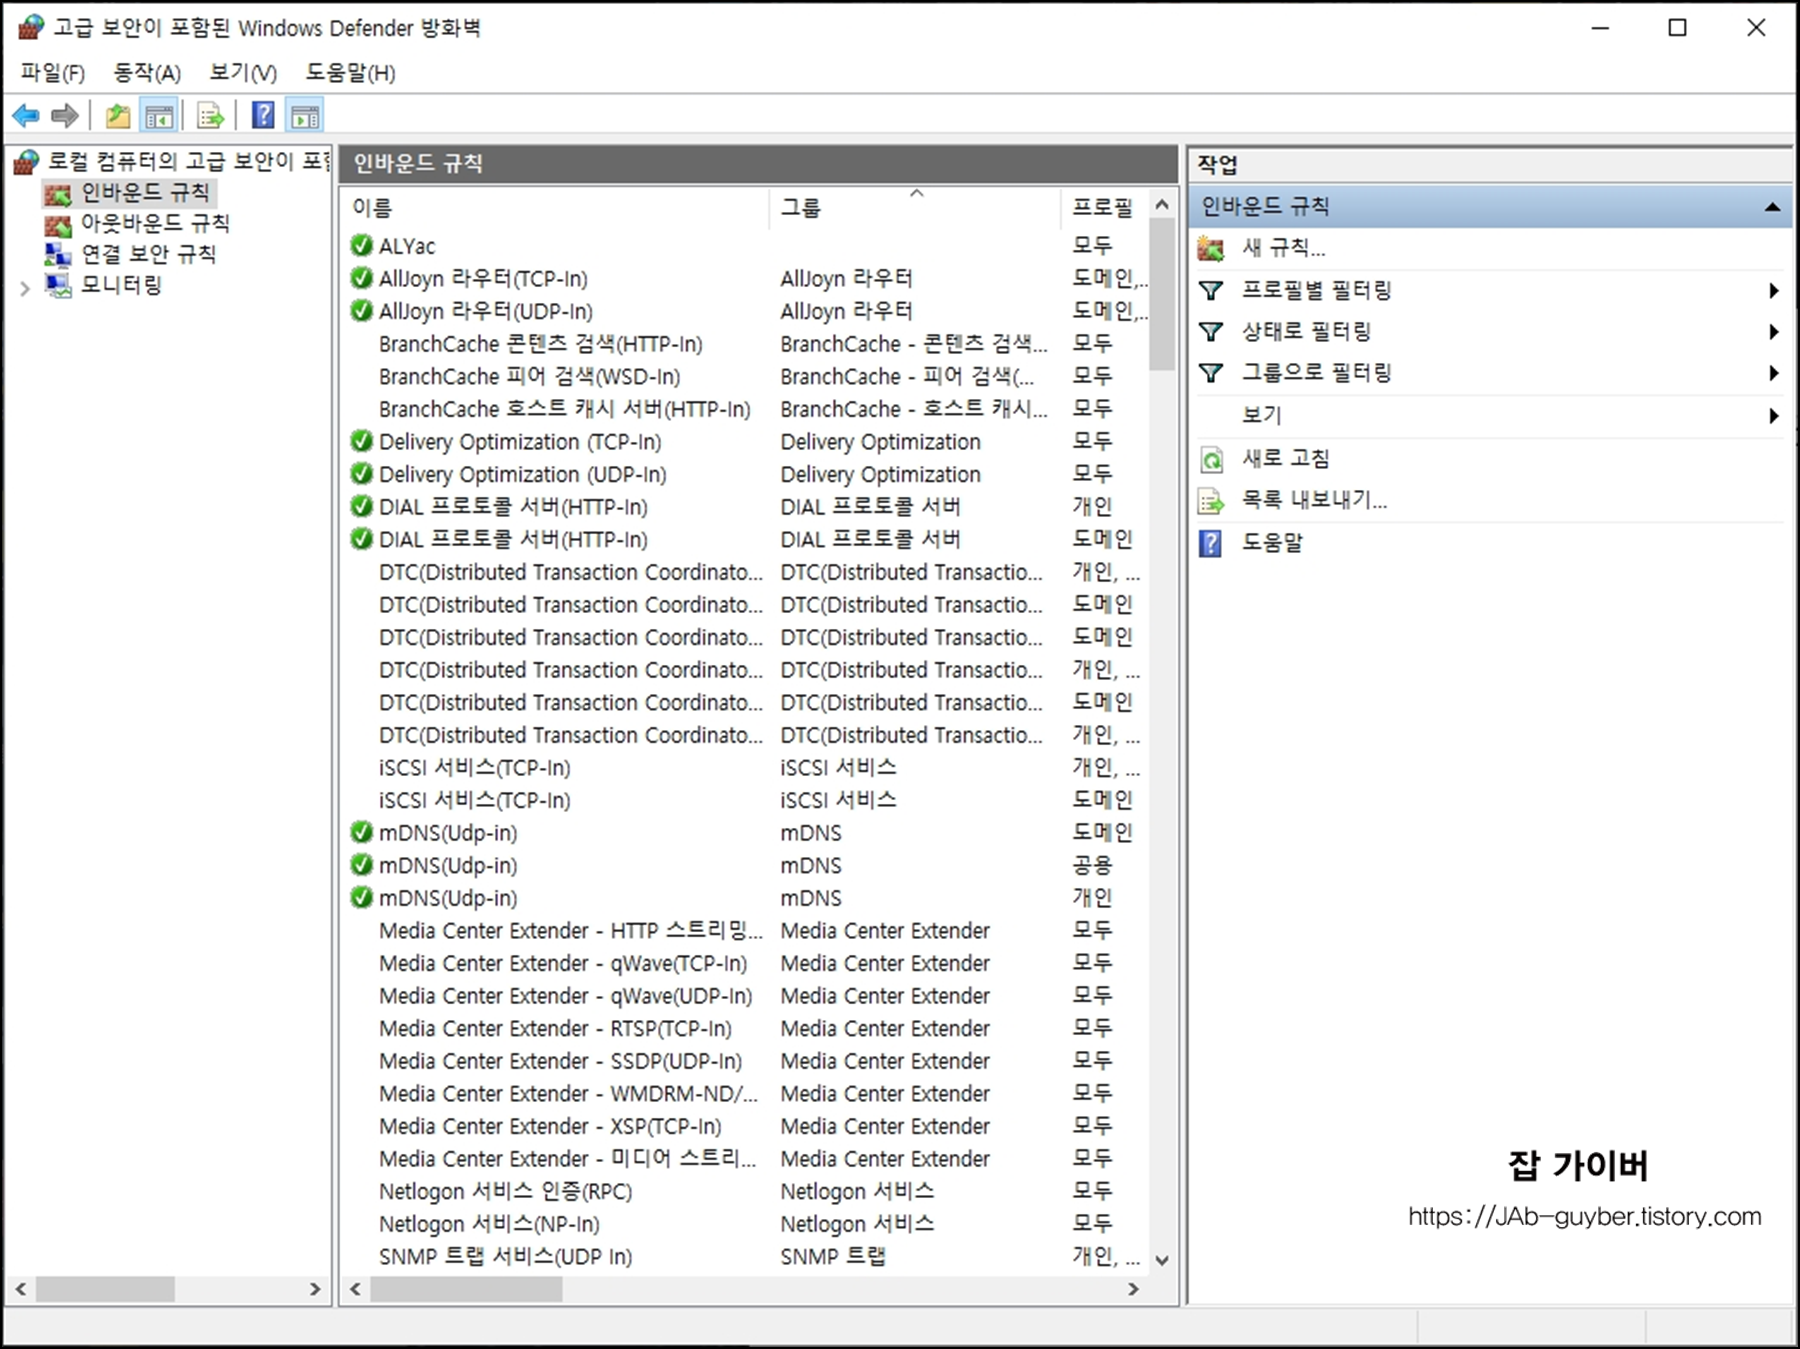The height and width of the screenshot is (1349, 1800).
Task: Click the tree pane horizontal scrollbar thumb
Action: point(105,1290)
